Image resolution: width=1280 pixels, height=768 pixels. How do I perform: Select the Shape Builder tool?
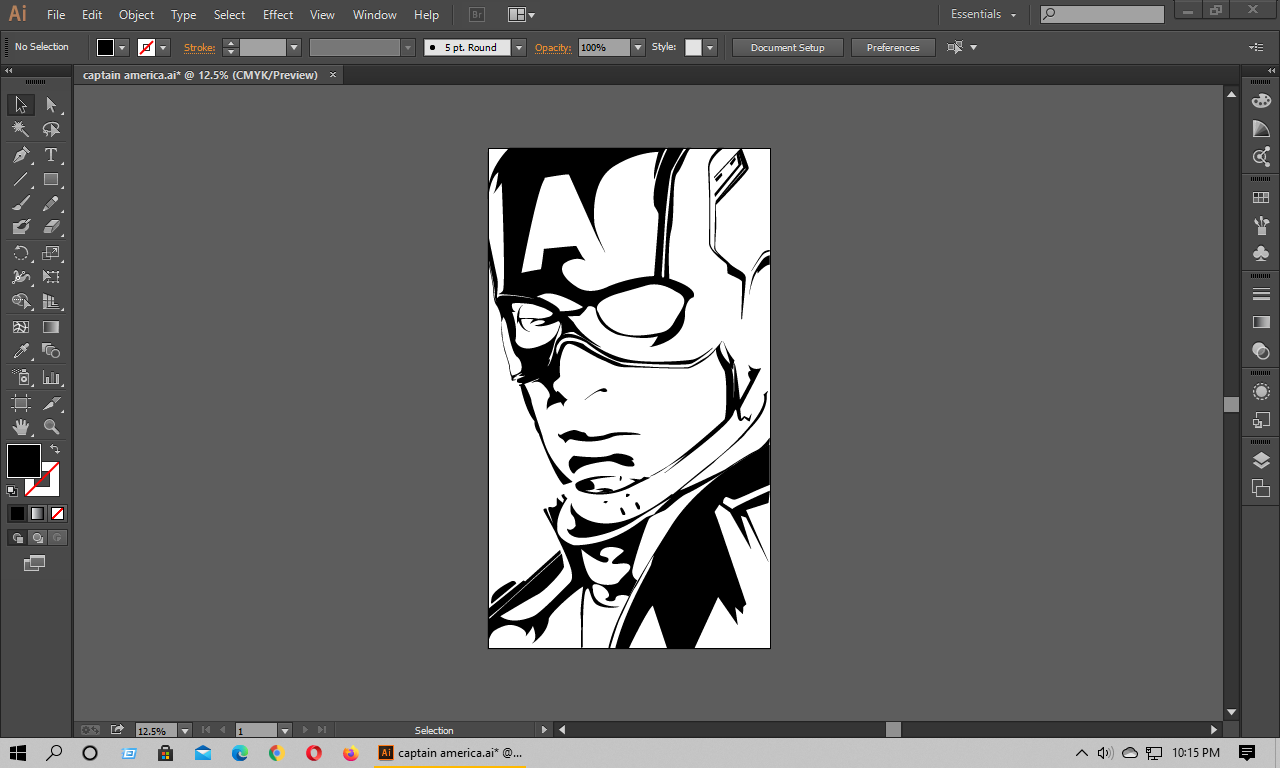click(x=21, y=301)
